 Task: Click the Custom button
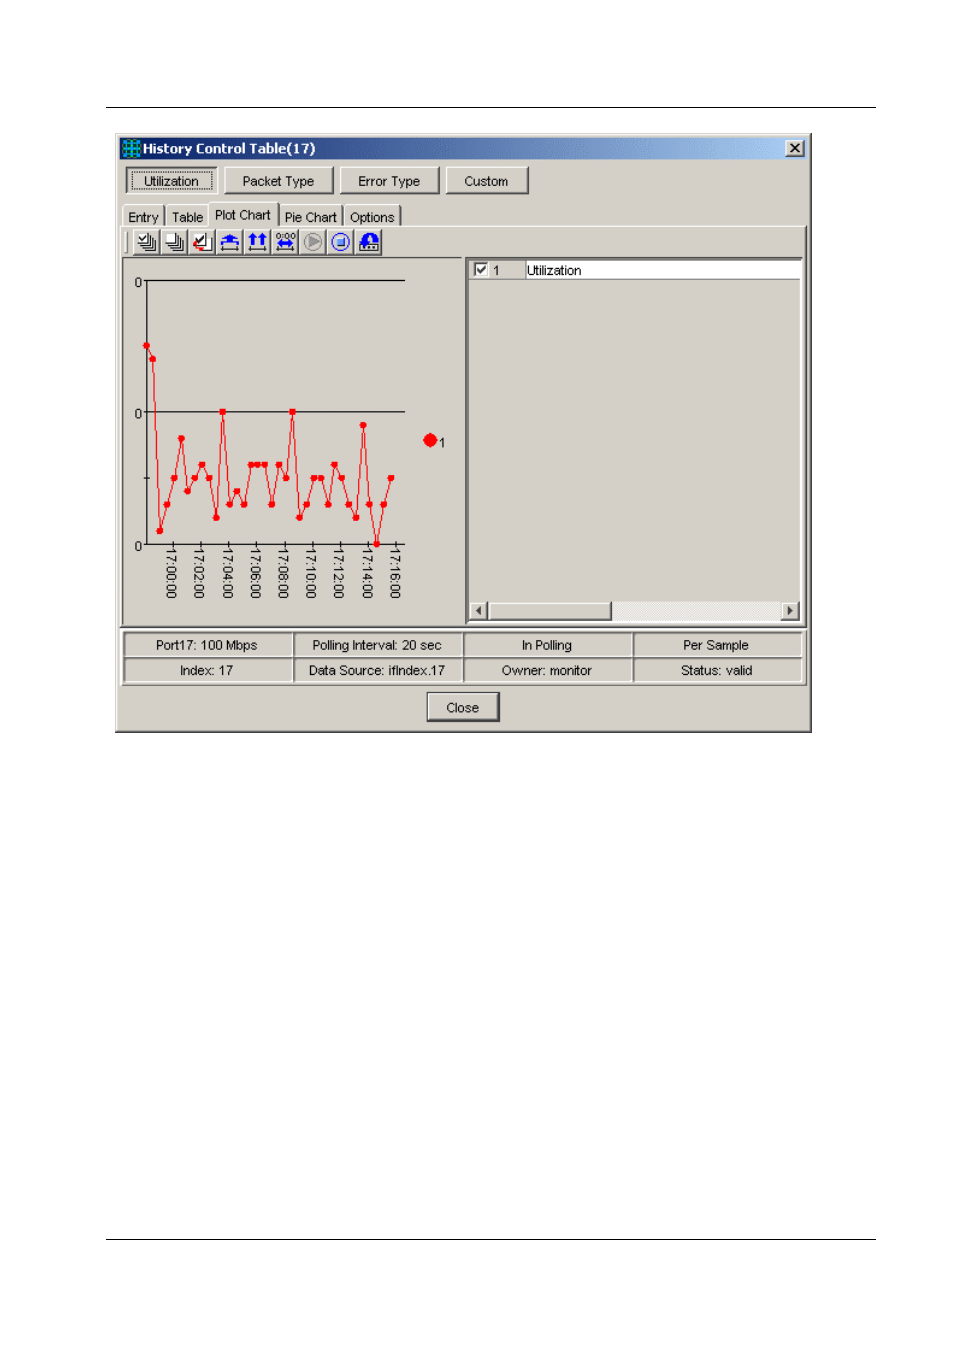click(x=486, y=181)
